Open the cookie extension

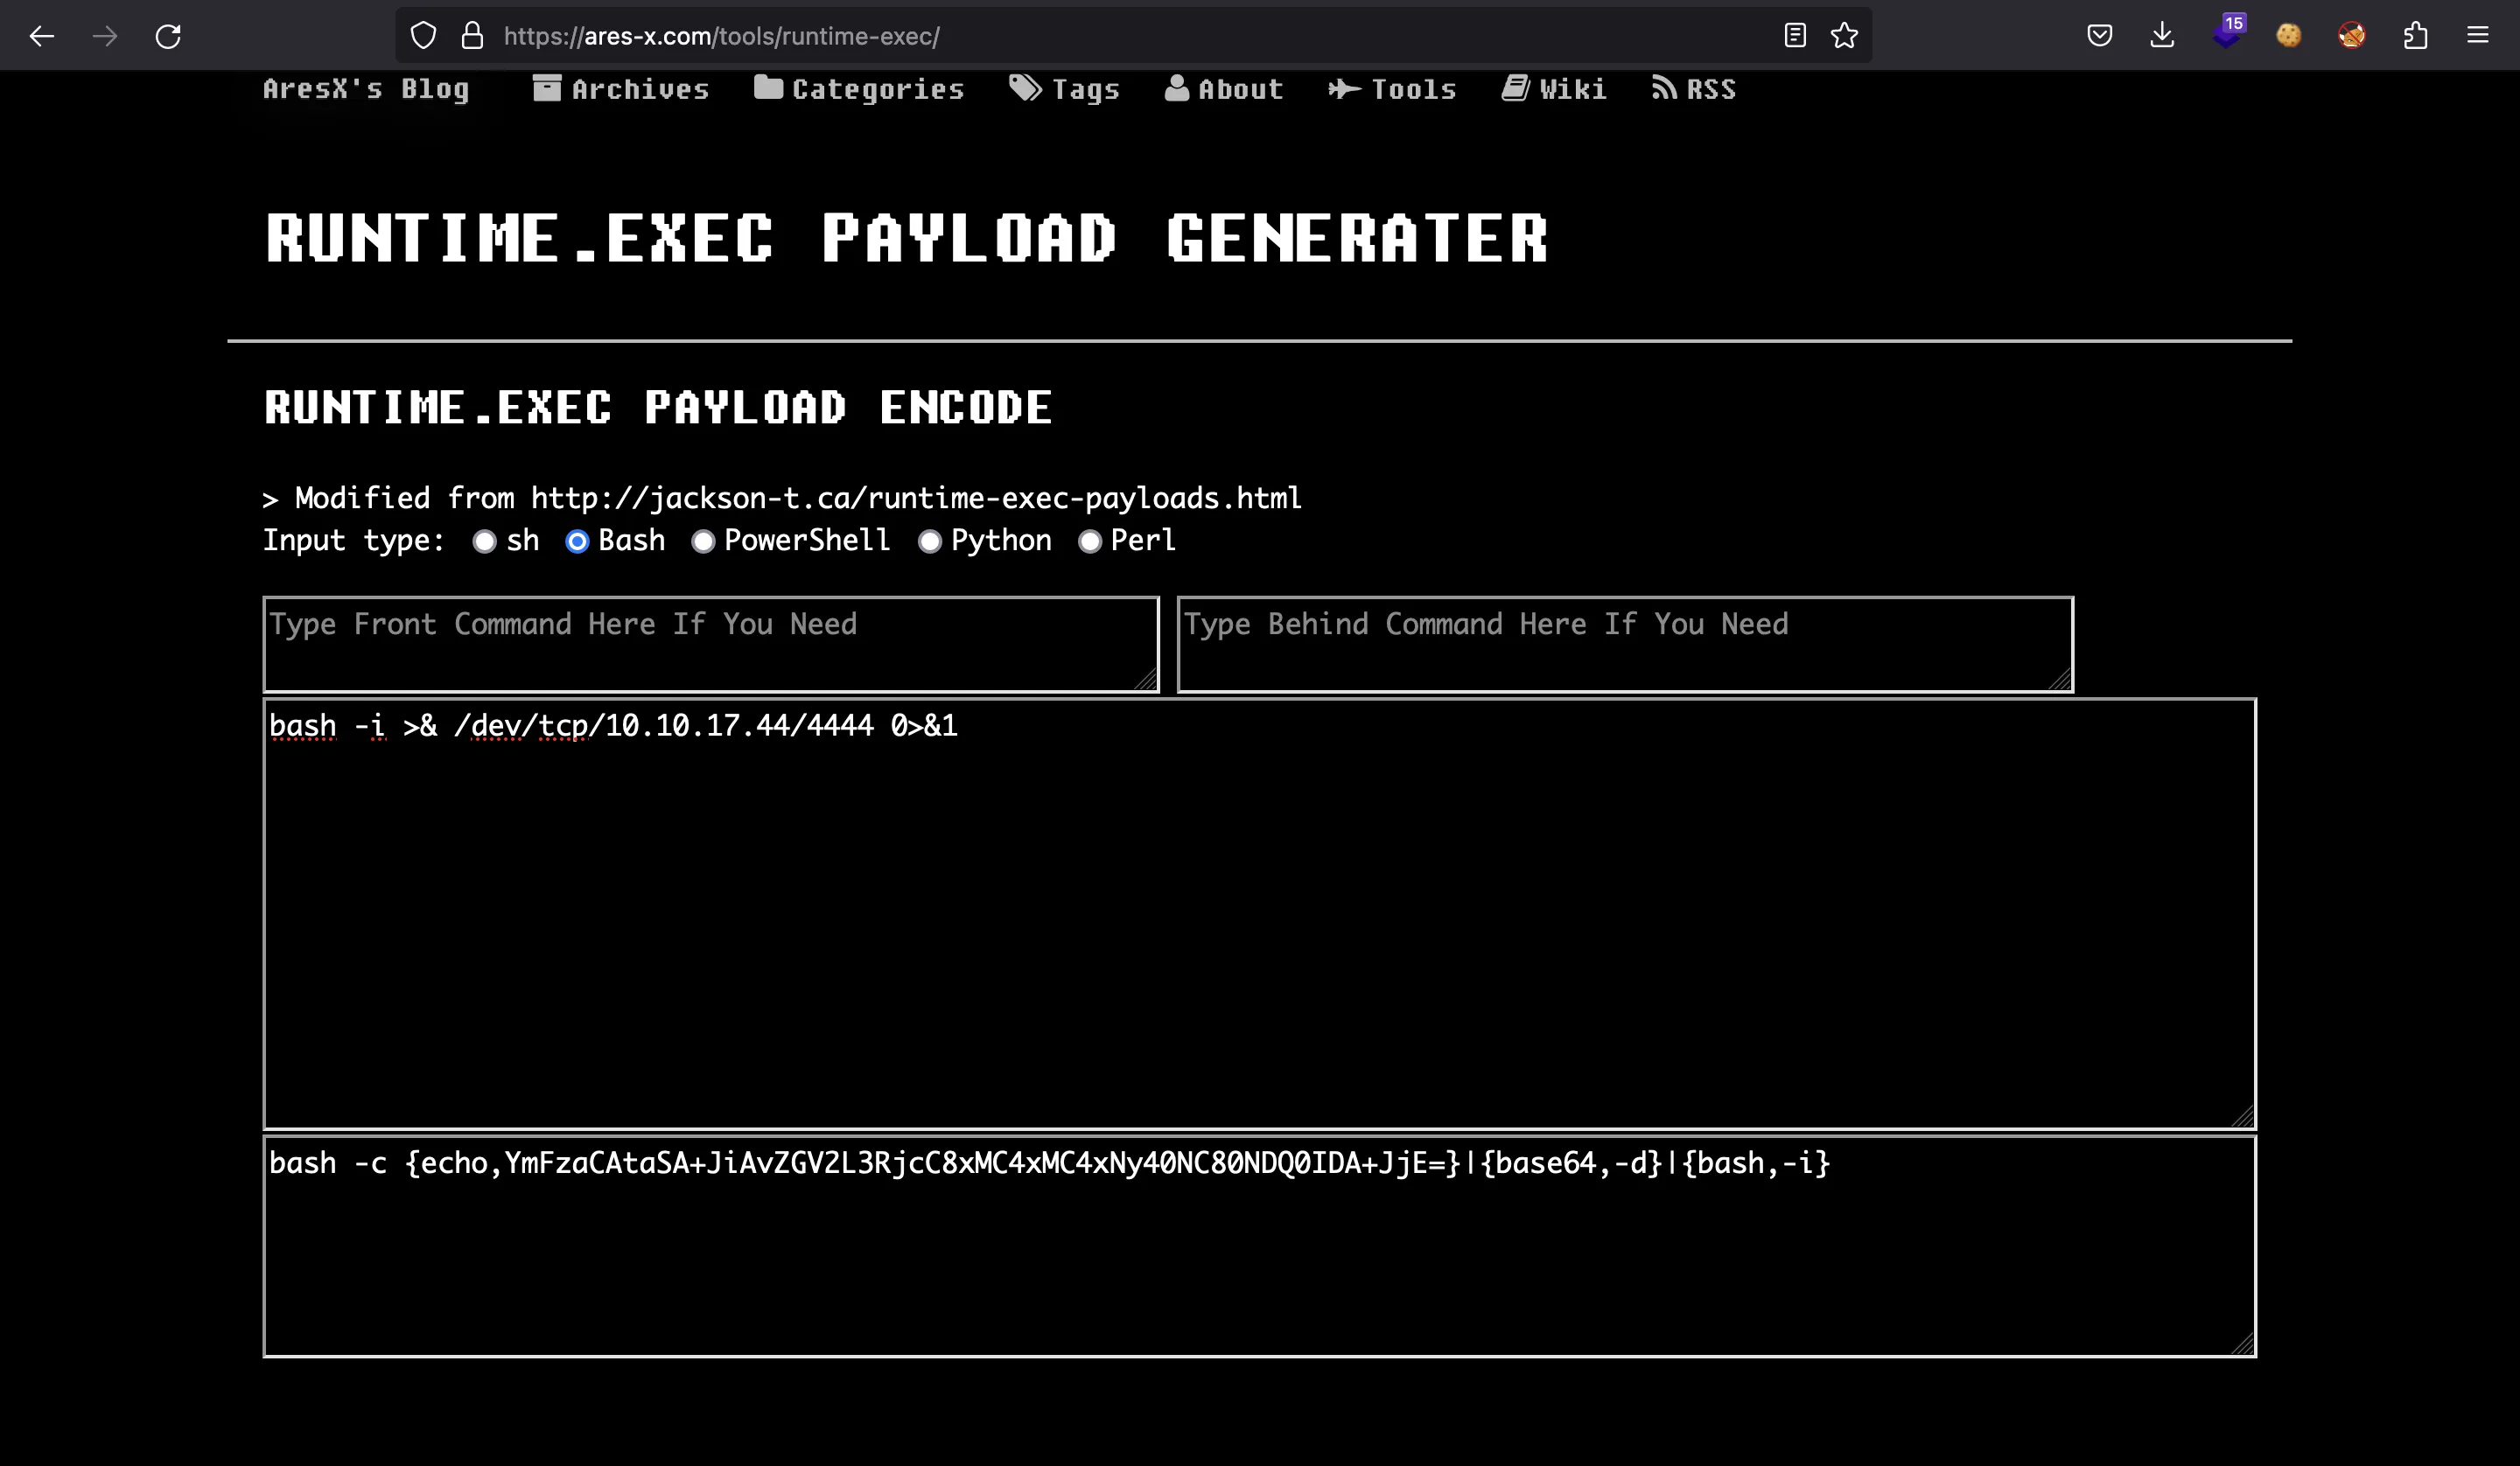click(x=2289, y=36)
